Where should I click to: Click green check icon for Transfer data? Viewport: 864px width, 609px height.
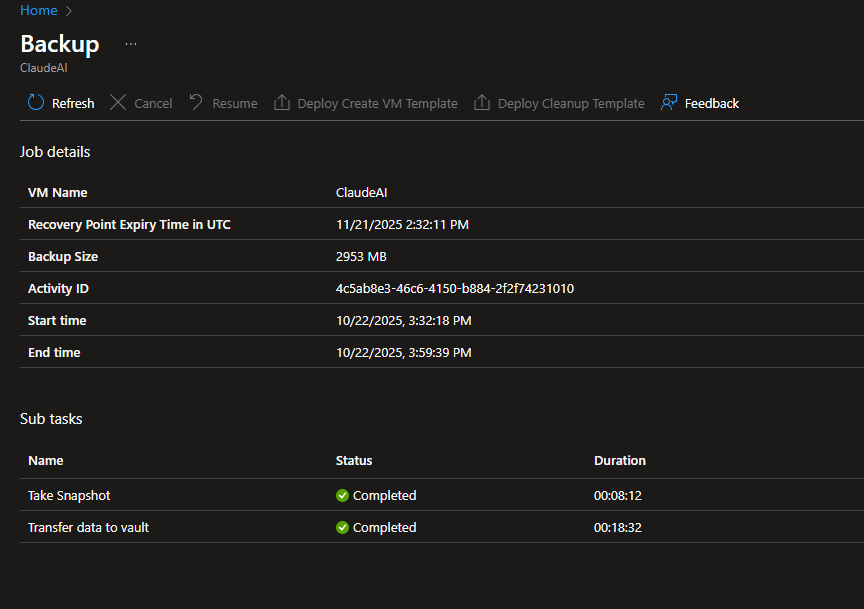343,528
